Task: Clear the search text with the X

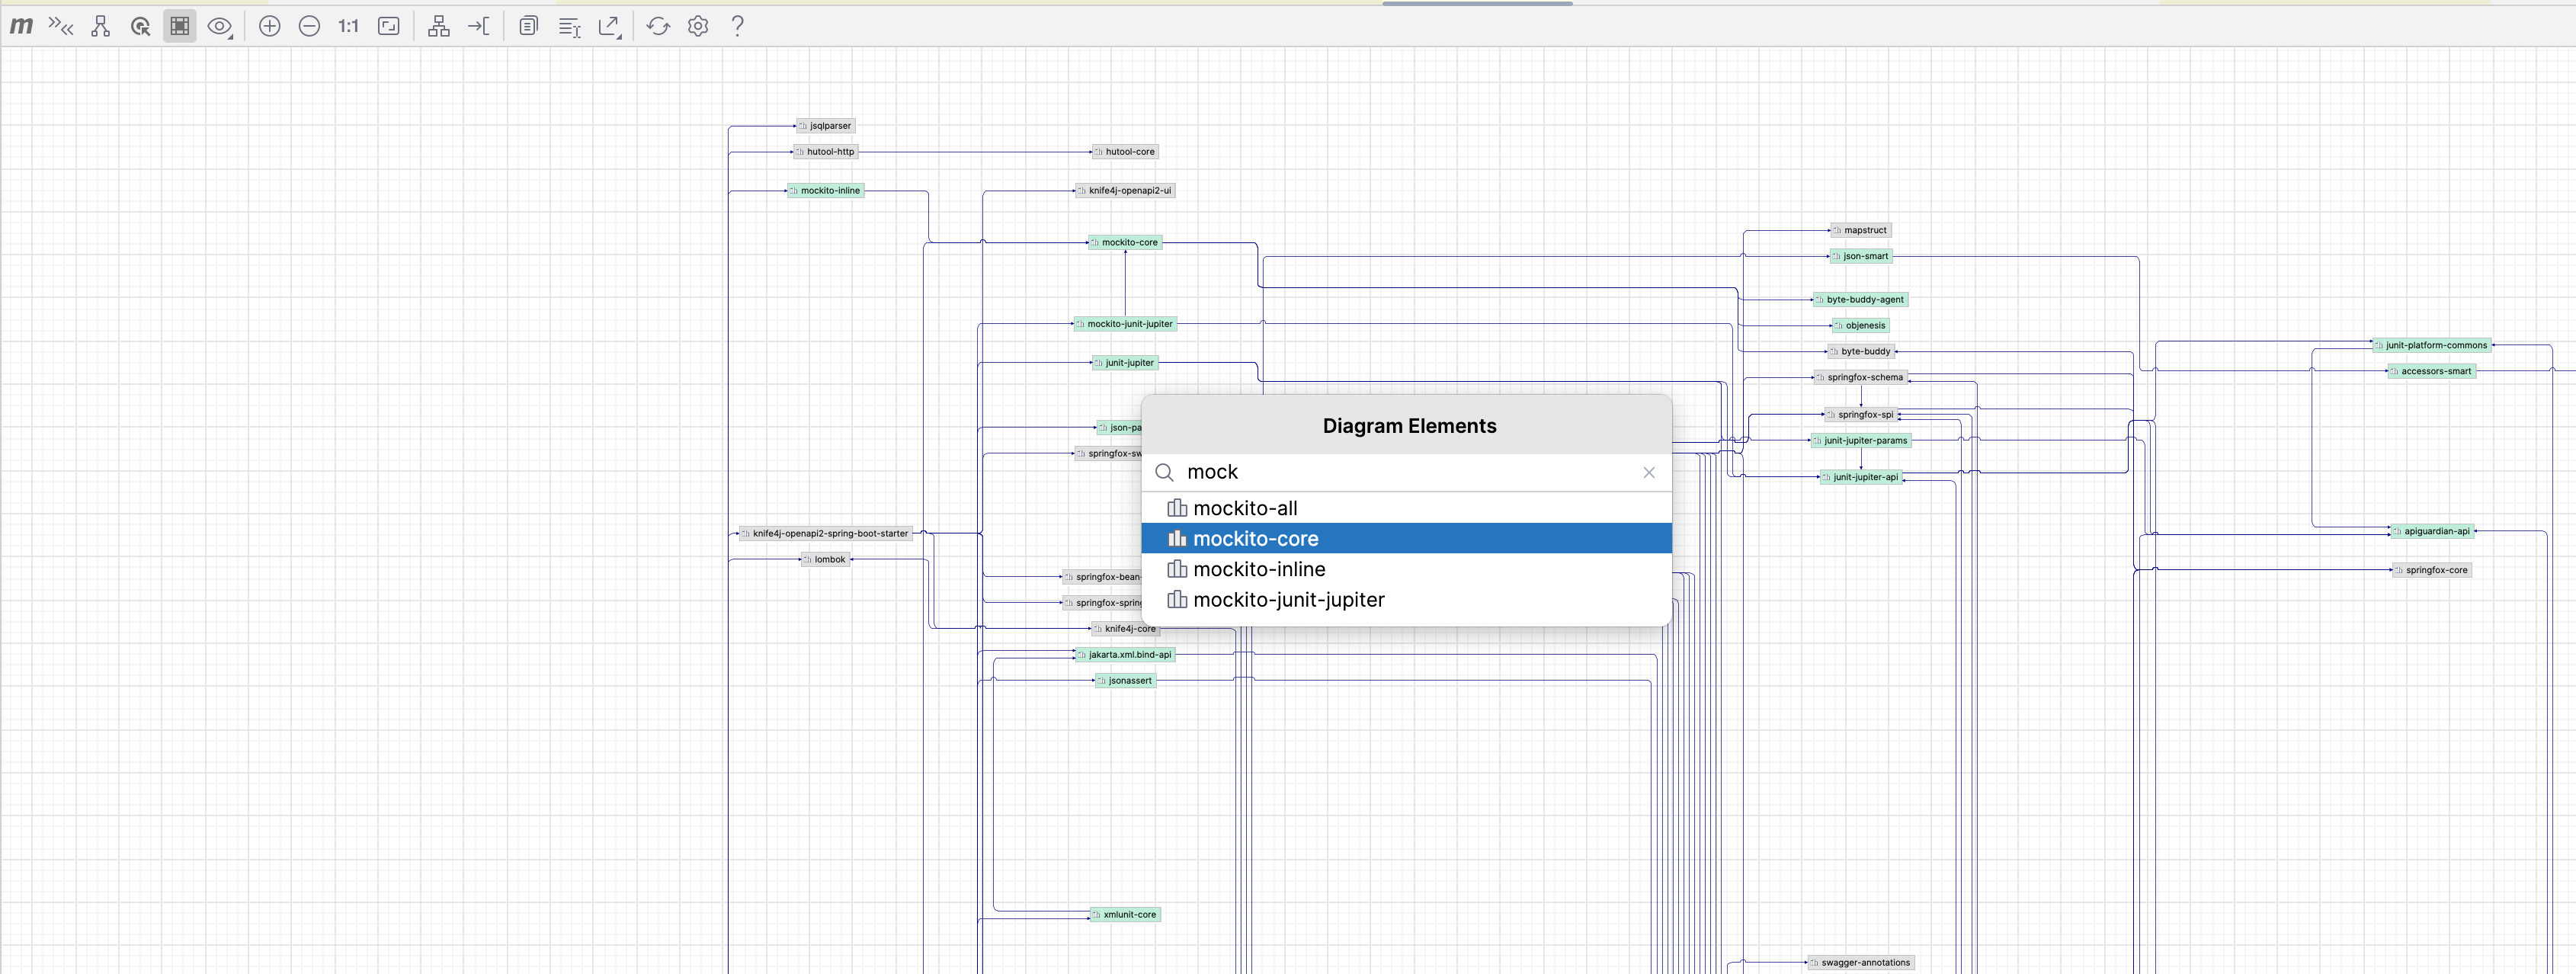Action: coord(1649,472)
